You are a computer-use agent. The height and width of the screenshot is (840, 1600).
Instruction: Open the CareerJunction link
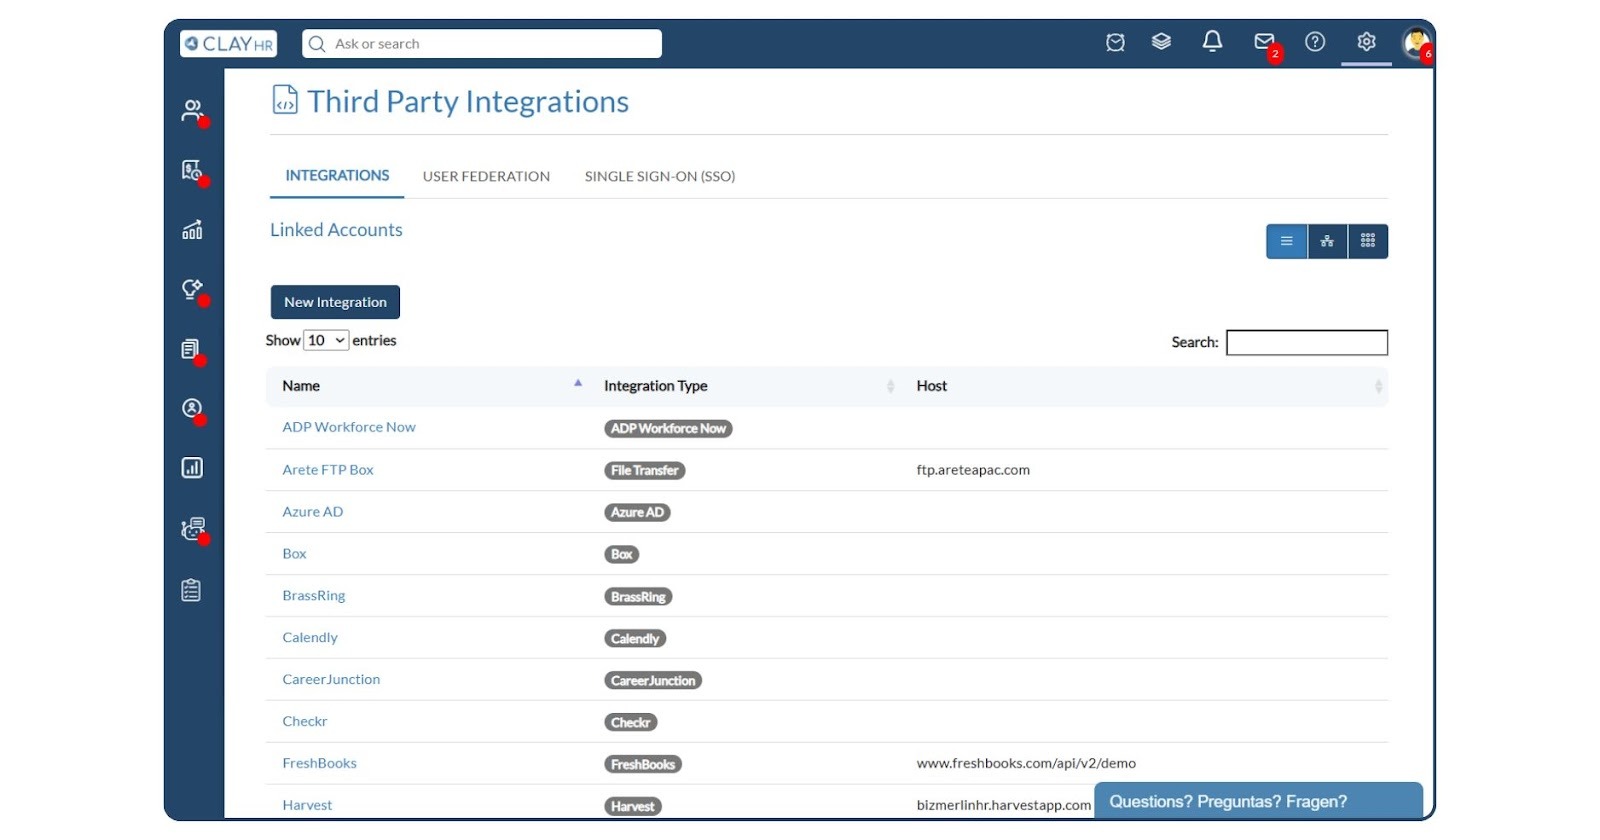click(x=331, y=680)
